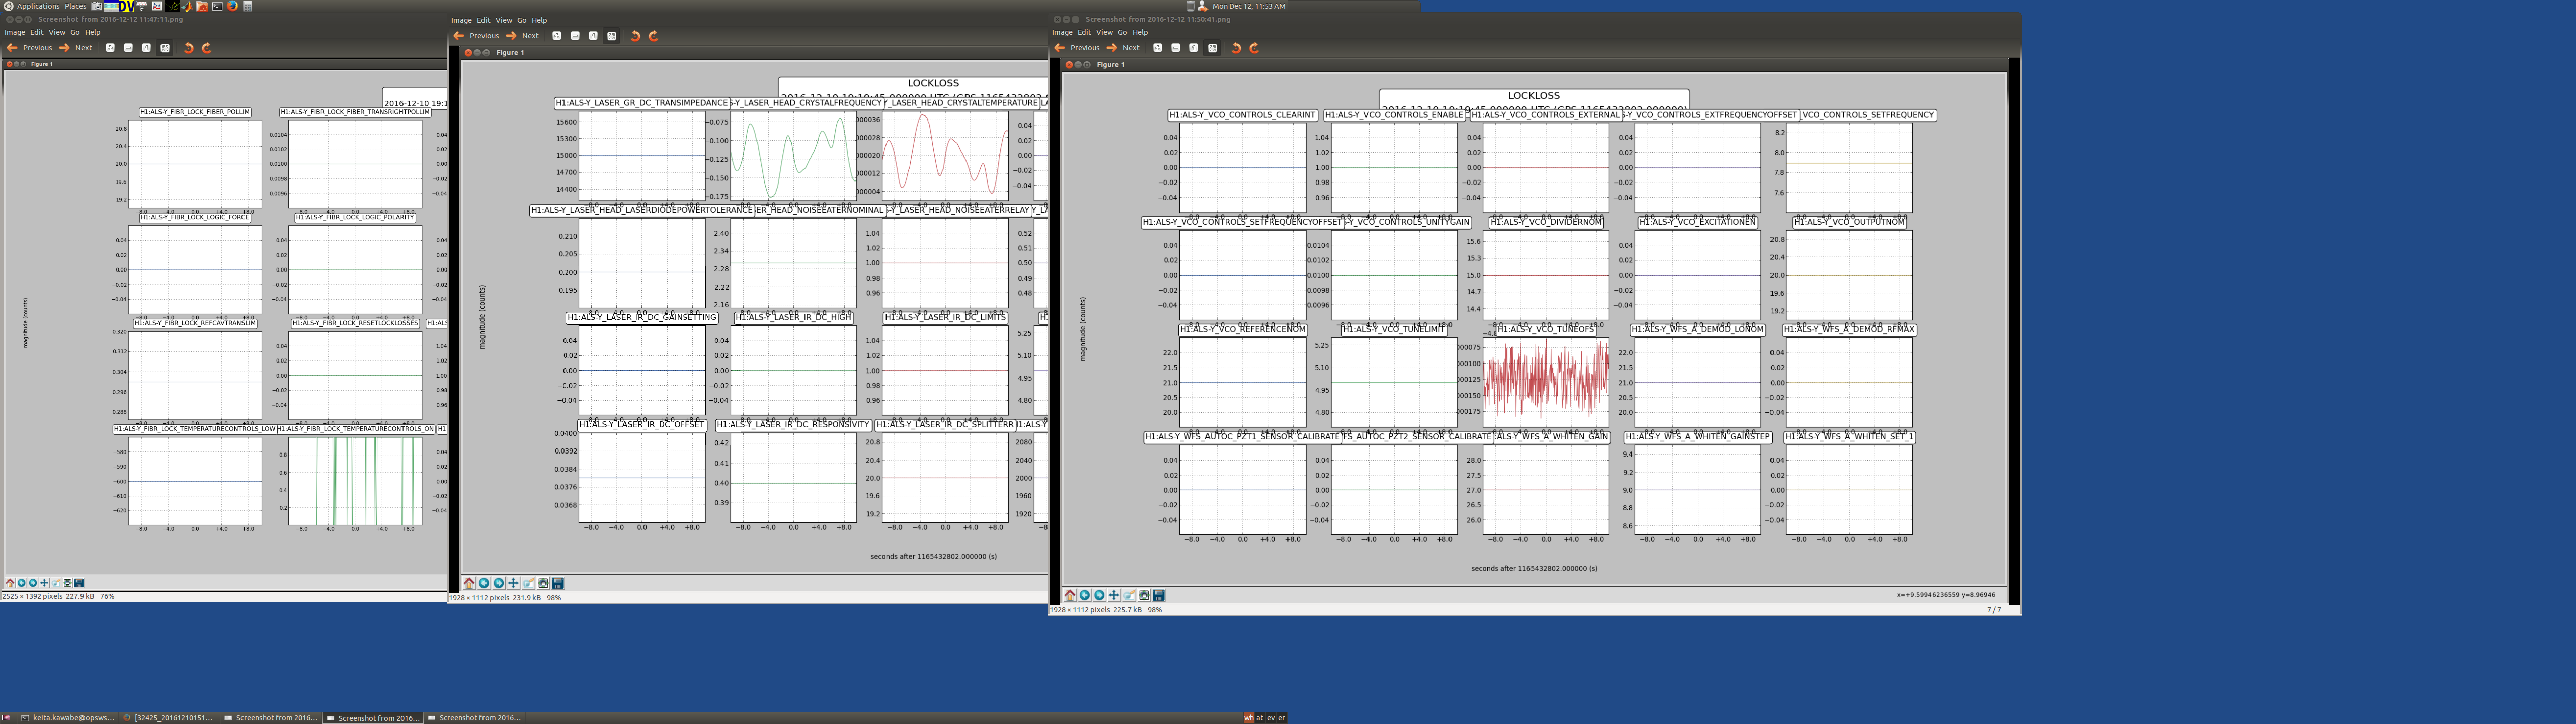Click the highlighted Screenshot taskbar entry
The image size is (2576, 724).
point(372,718)
